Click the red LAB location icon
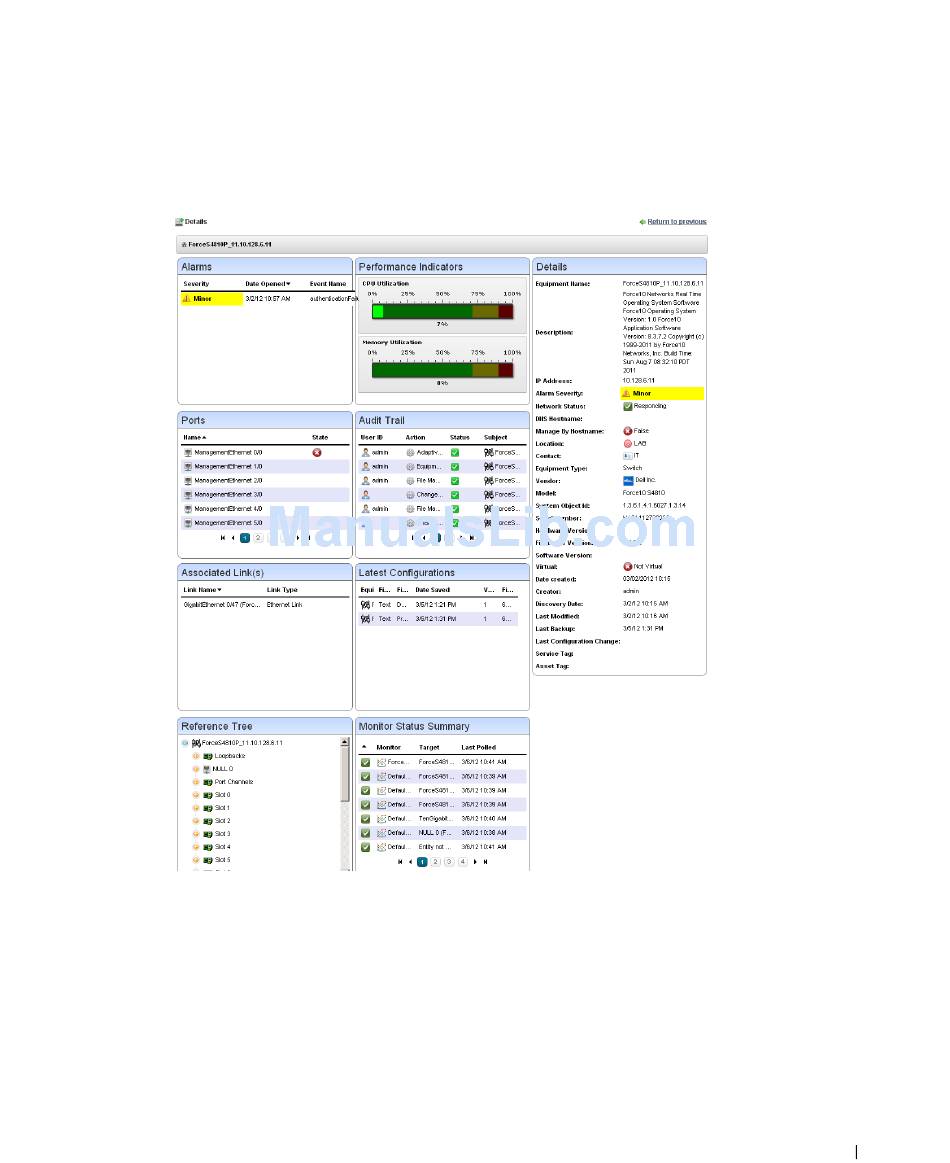This screenshot has width=950, height=1163. (627, 443)
